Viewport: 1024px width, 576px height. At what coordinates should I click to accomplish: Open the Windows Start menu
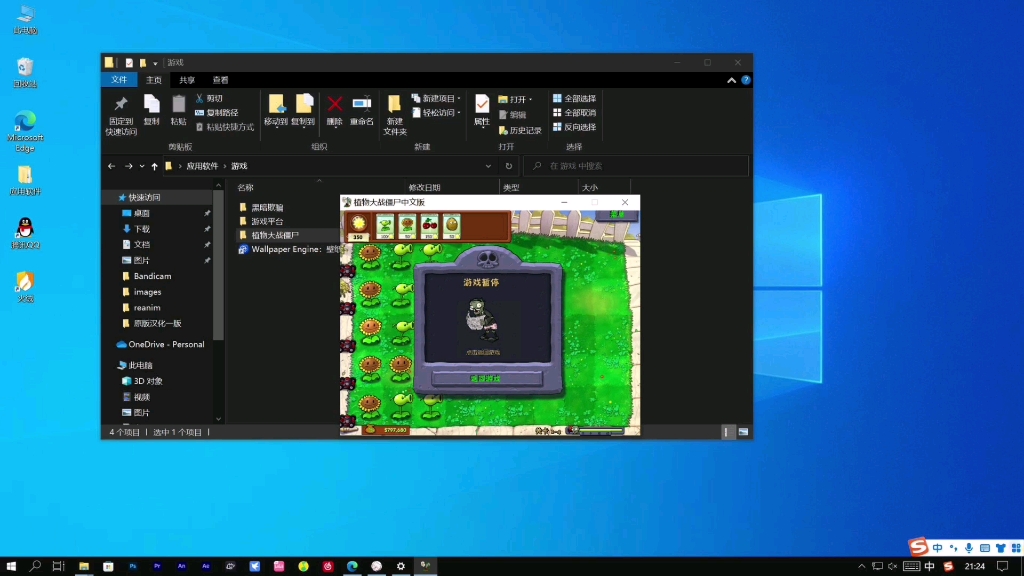(11, 566)
